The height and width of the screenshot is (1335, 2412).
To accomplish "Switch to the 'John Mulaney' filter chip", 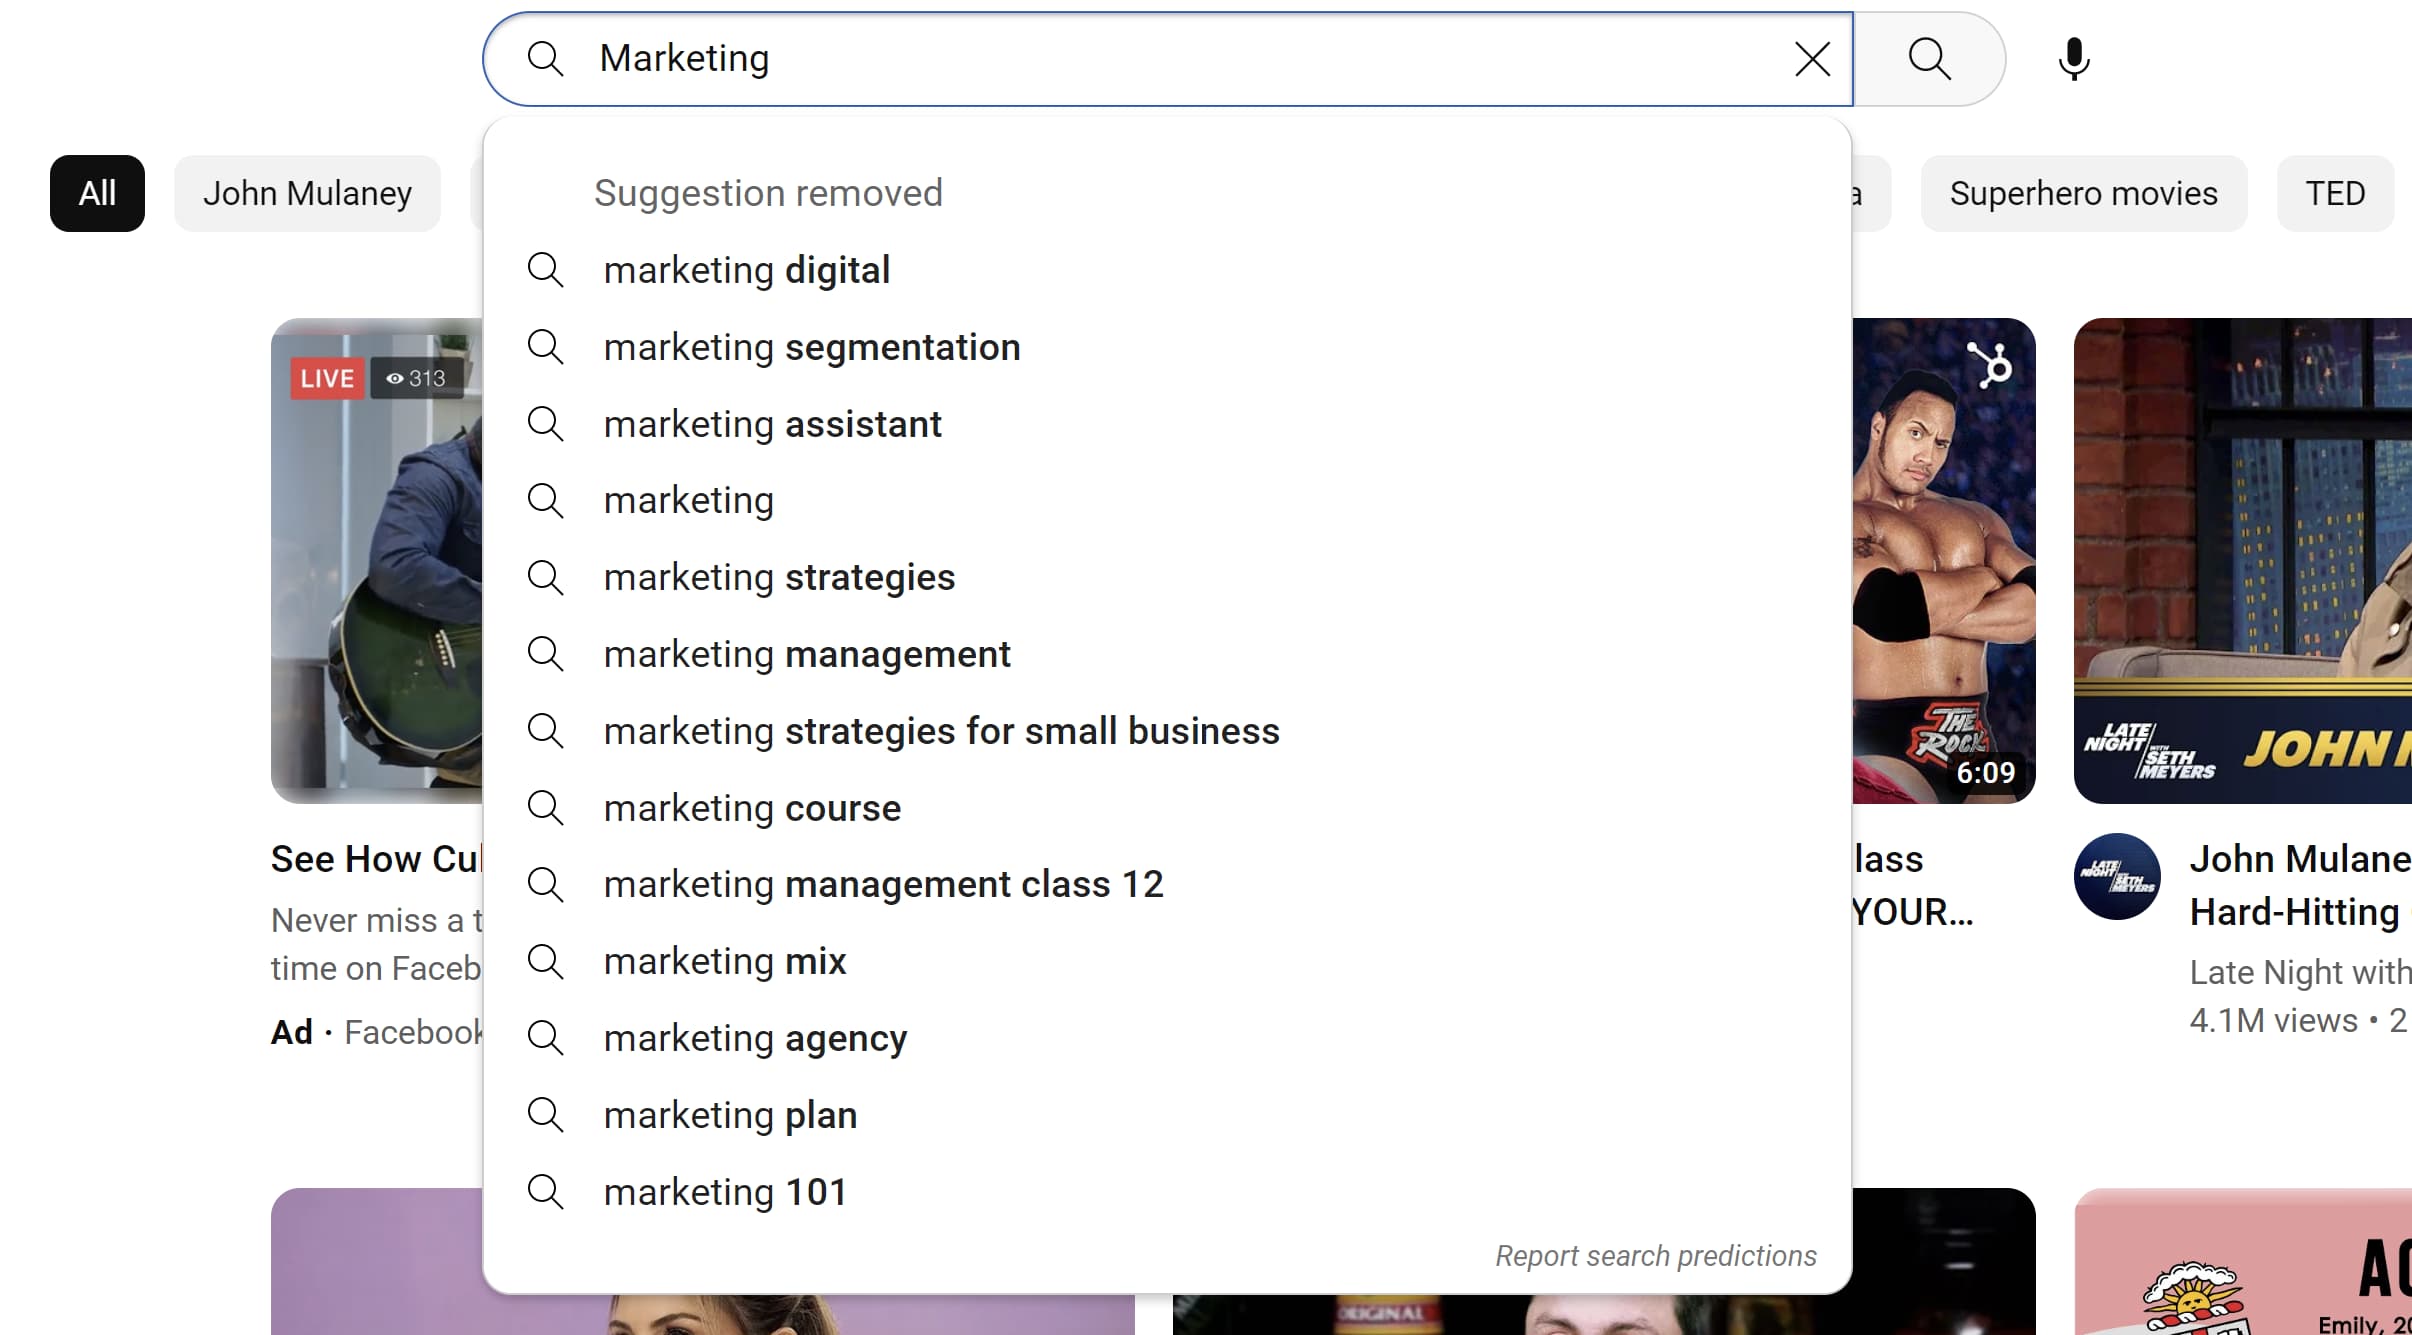I will (x=307, y=193).
